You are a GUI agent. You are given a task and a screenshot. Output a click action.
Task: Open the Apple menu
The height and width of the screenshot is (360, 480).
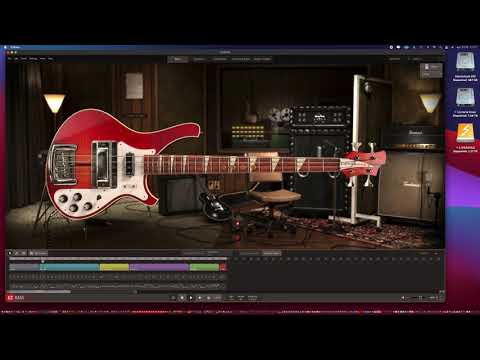(x=6, y=47)
